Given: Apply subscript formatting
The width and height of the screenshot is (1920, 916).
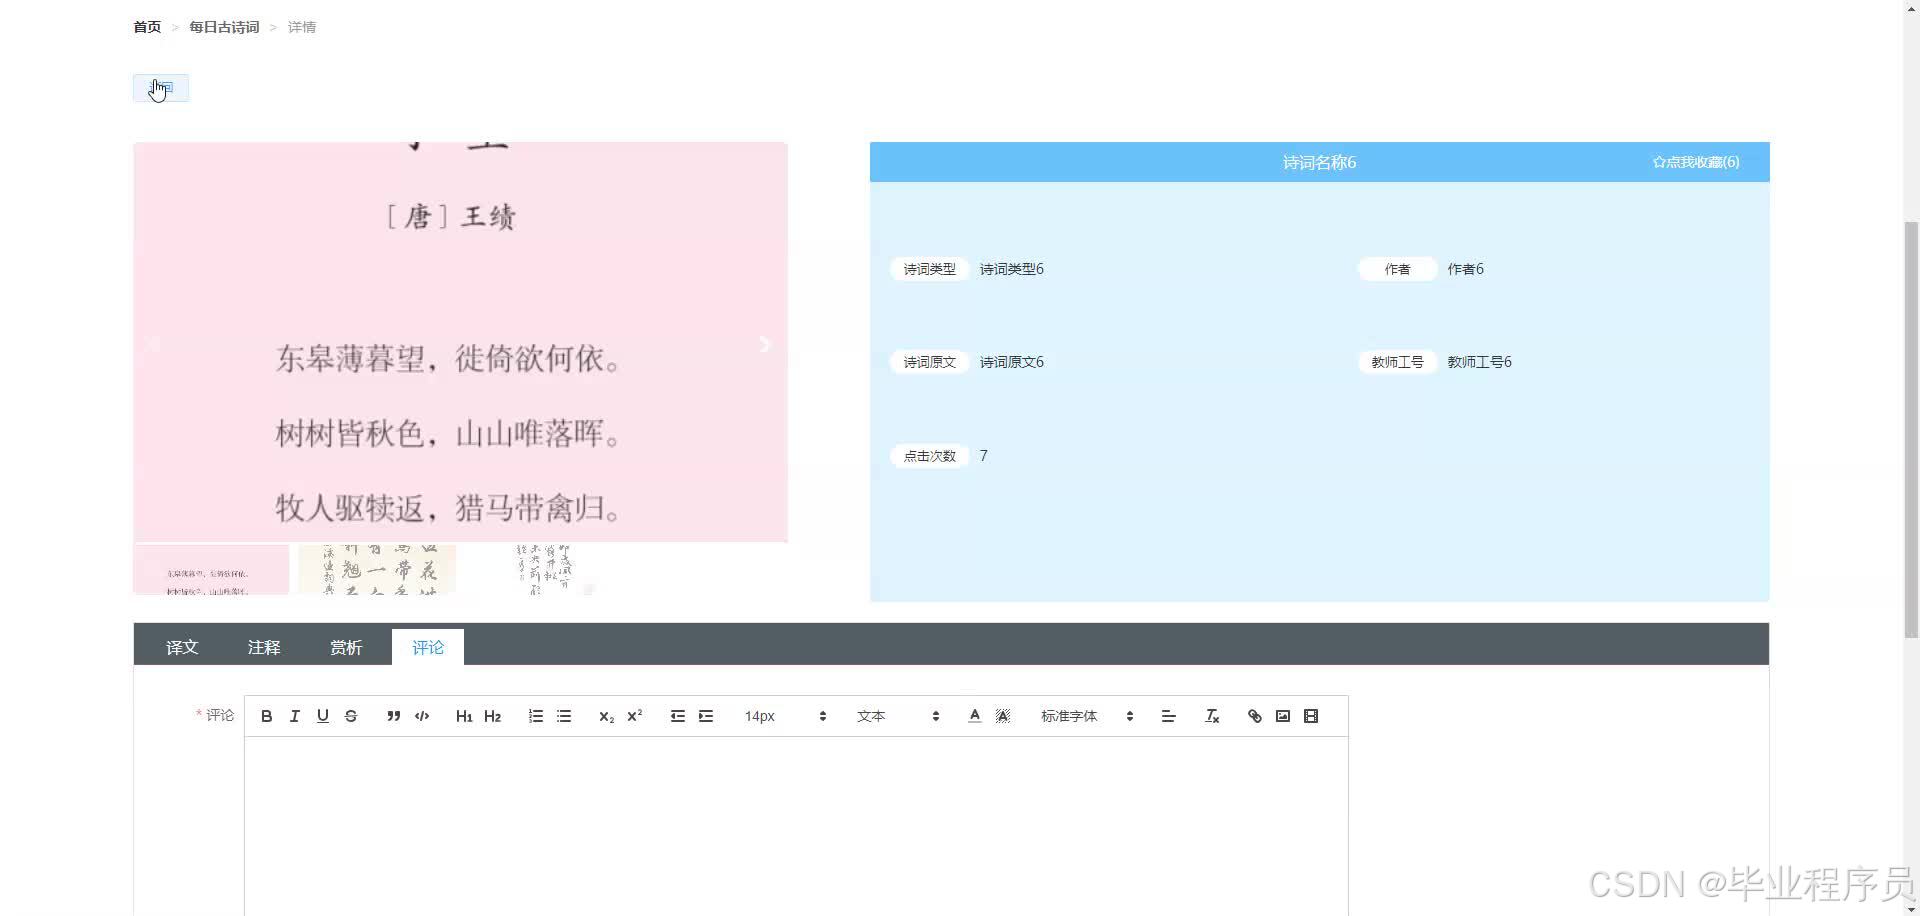Looking at the screenshot, I should [606, 716].
